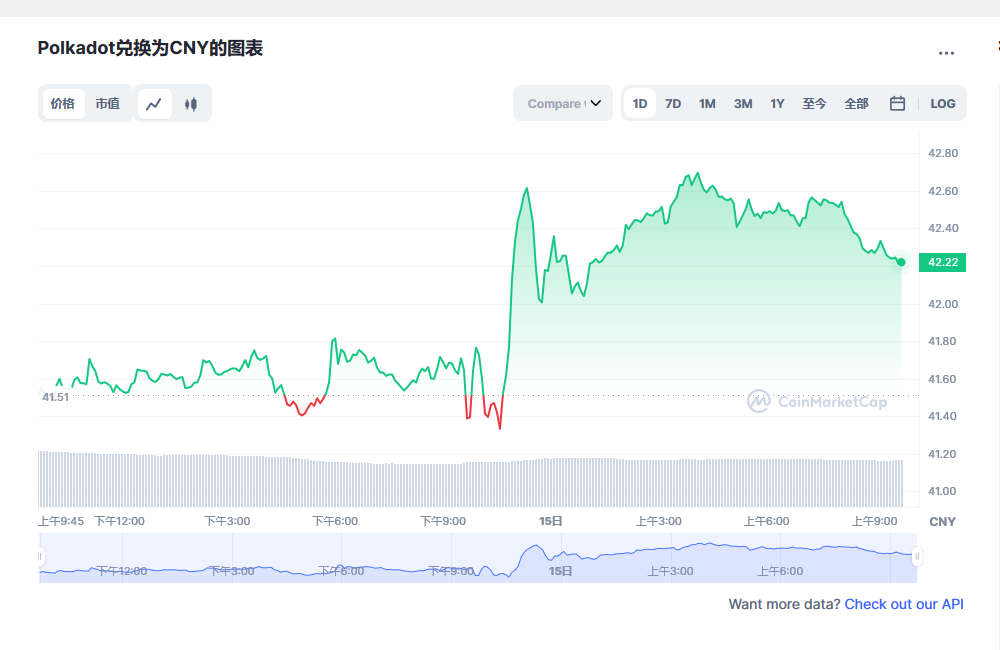Open the calendar date range picker

pyautogui.click(x=897, y=103)
